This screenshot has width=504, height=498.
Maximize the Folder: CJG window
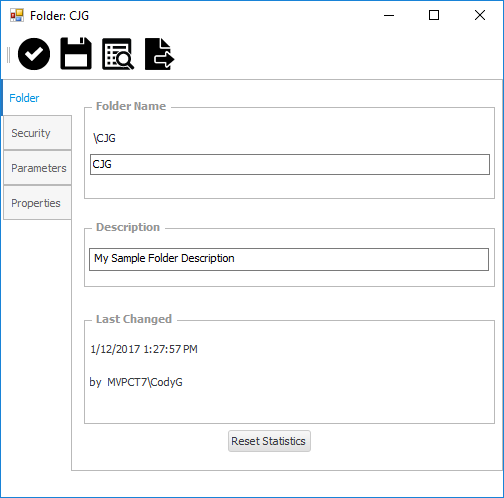click(434, 15)
